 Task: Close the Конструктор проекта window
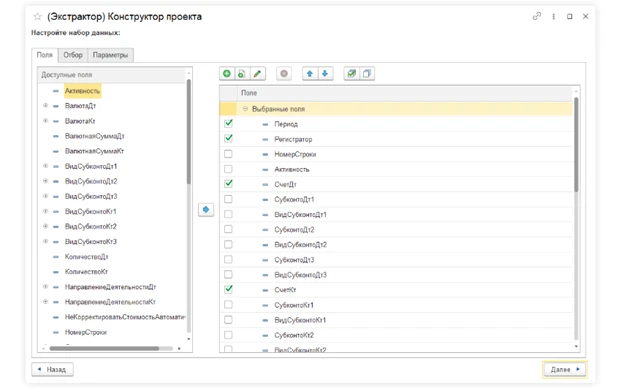click(x=585, y=16)
